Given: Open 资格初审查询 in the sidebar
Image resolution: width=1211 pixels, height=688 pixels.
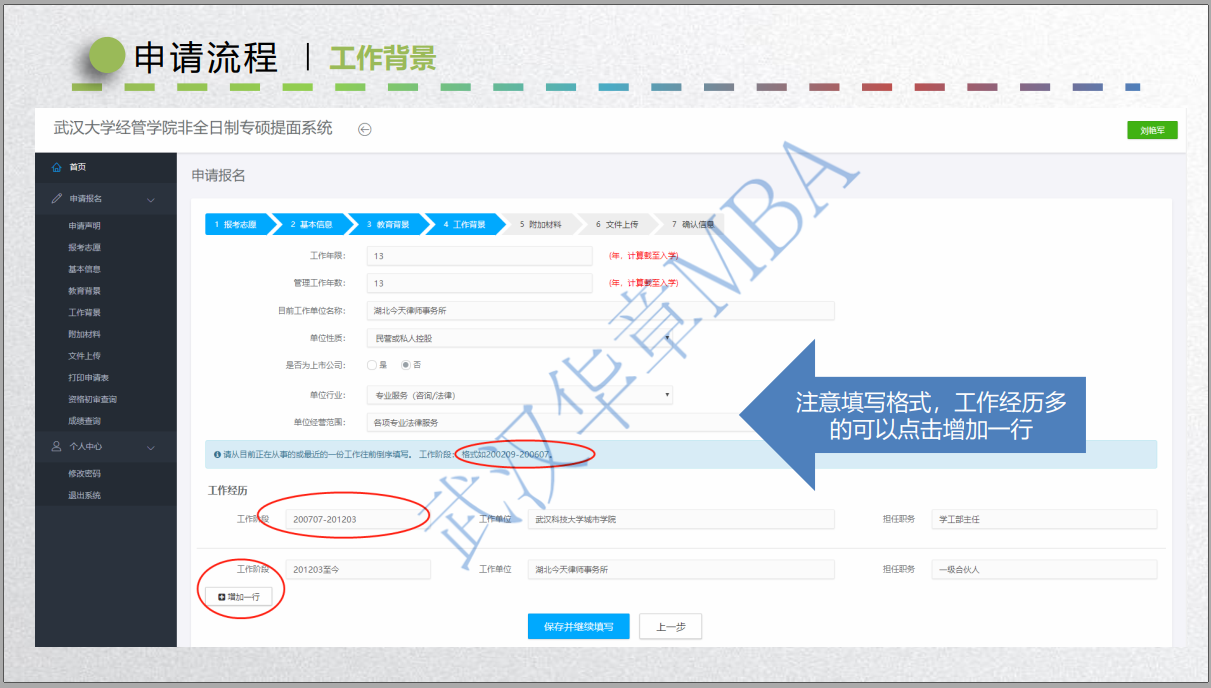Looking at the screenshot, I should 92,399.
